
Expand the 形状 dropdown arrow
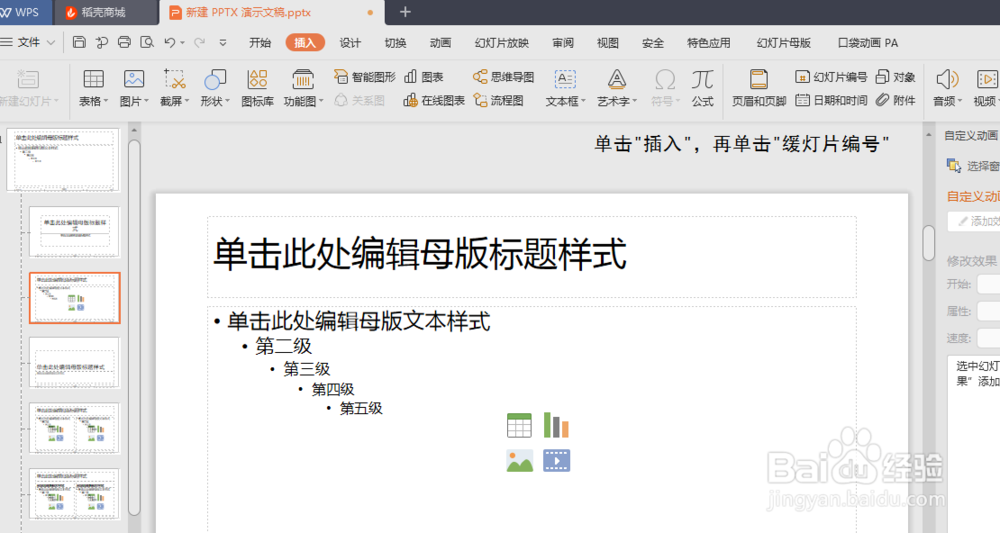click(227, 101)
